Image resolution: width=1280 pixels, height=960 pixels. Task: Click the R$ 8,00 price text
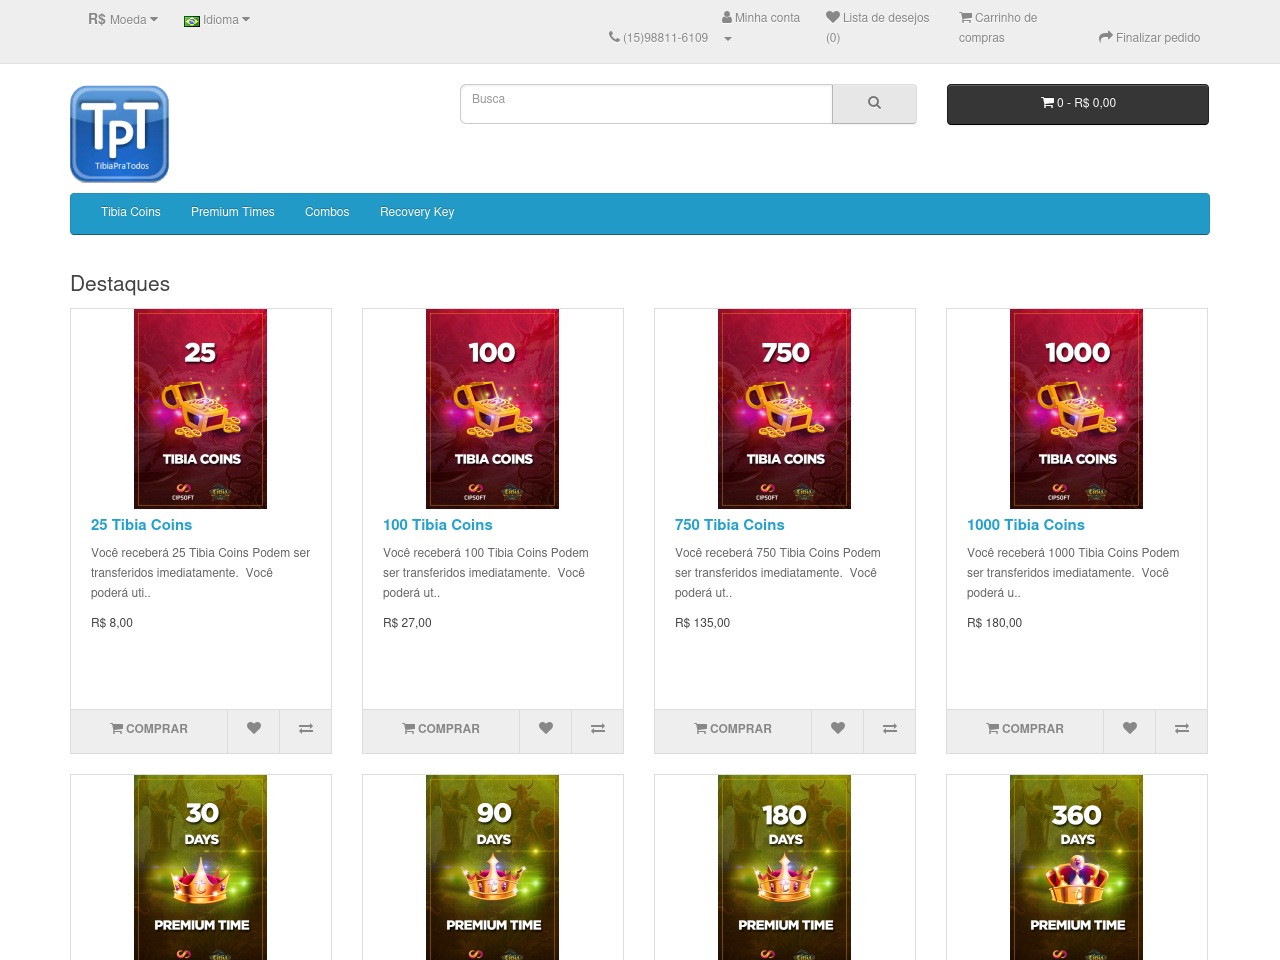coord(112,623)
